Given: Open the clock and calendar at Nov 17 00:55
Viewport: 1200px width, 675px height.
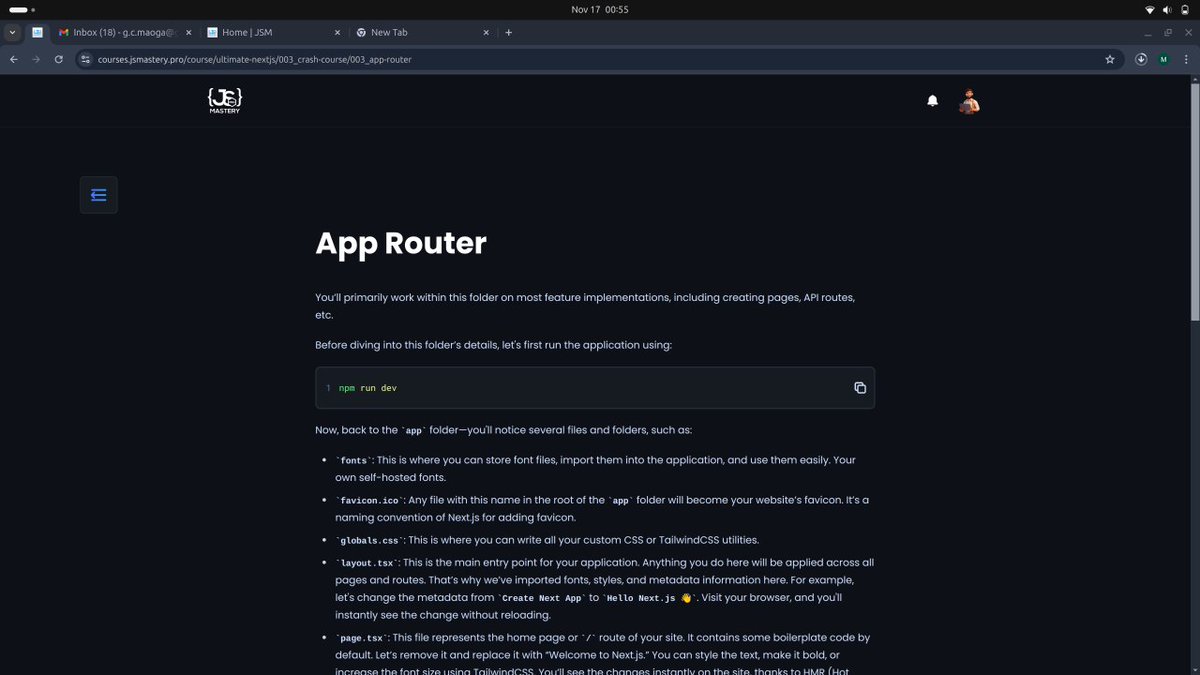Looking at the screenshot, I should [x=600, y=9].
